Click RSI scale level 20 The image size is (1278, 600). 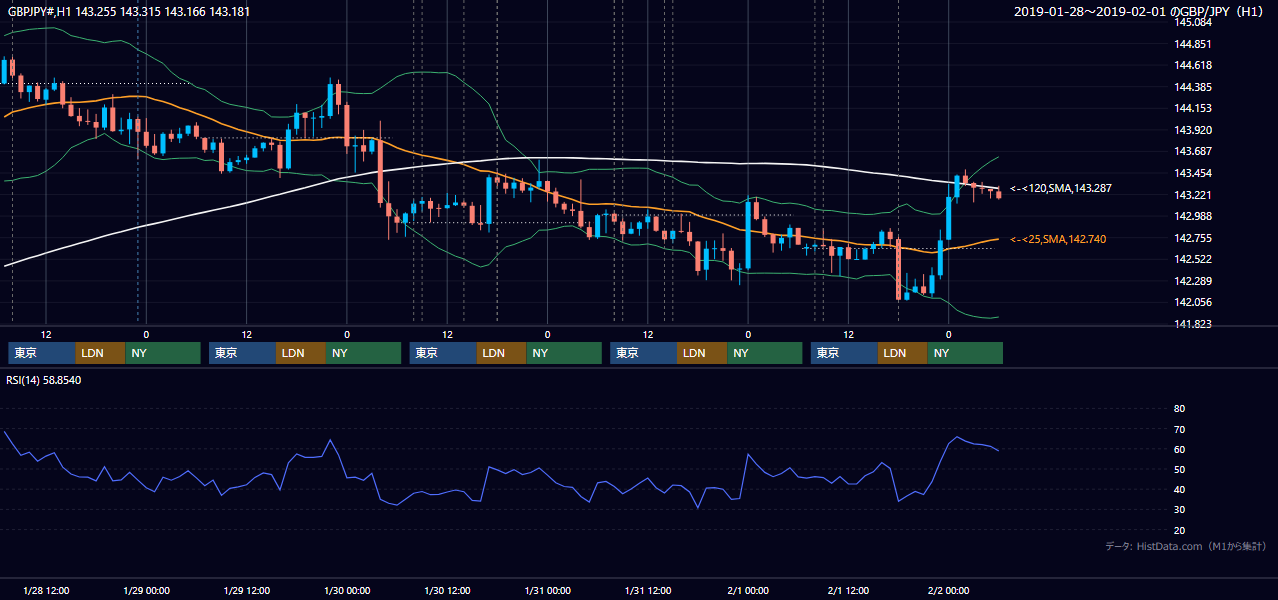click(1179, 530)
